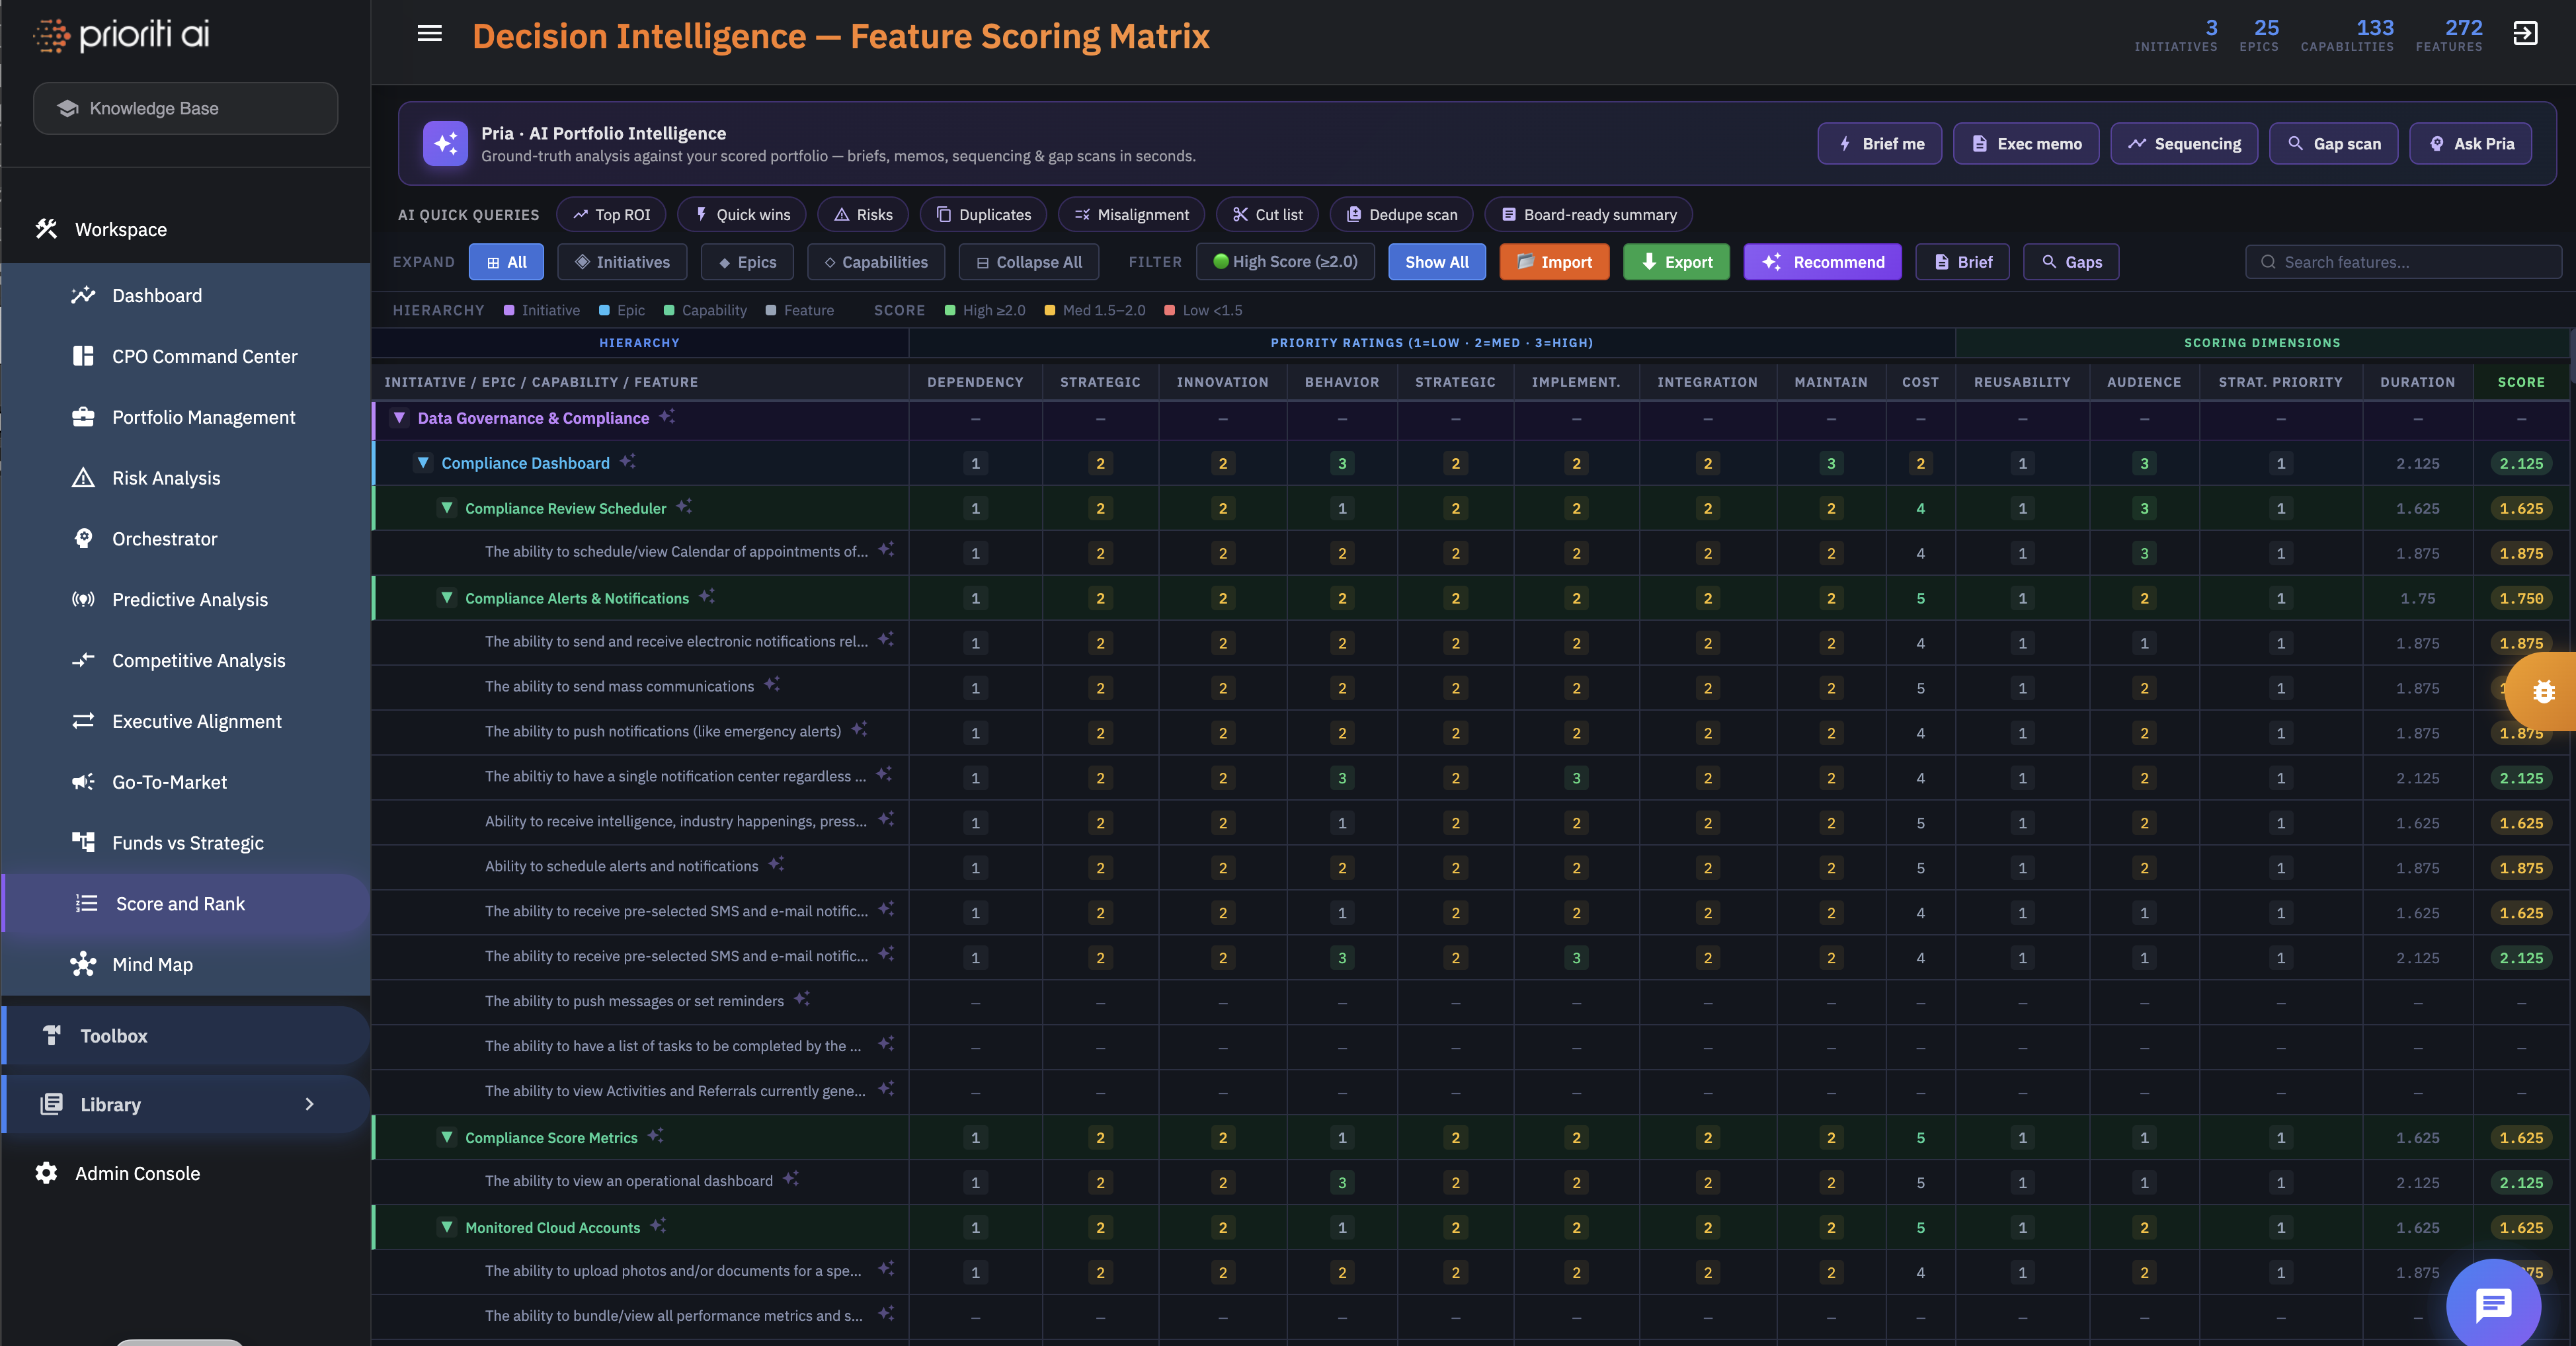Click the Portfolio Management briefcase icon
2576x1346 pixels.
pos(83,416)
